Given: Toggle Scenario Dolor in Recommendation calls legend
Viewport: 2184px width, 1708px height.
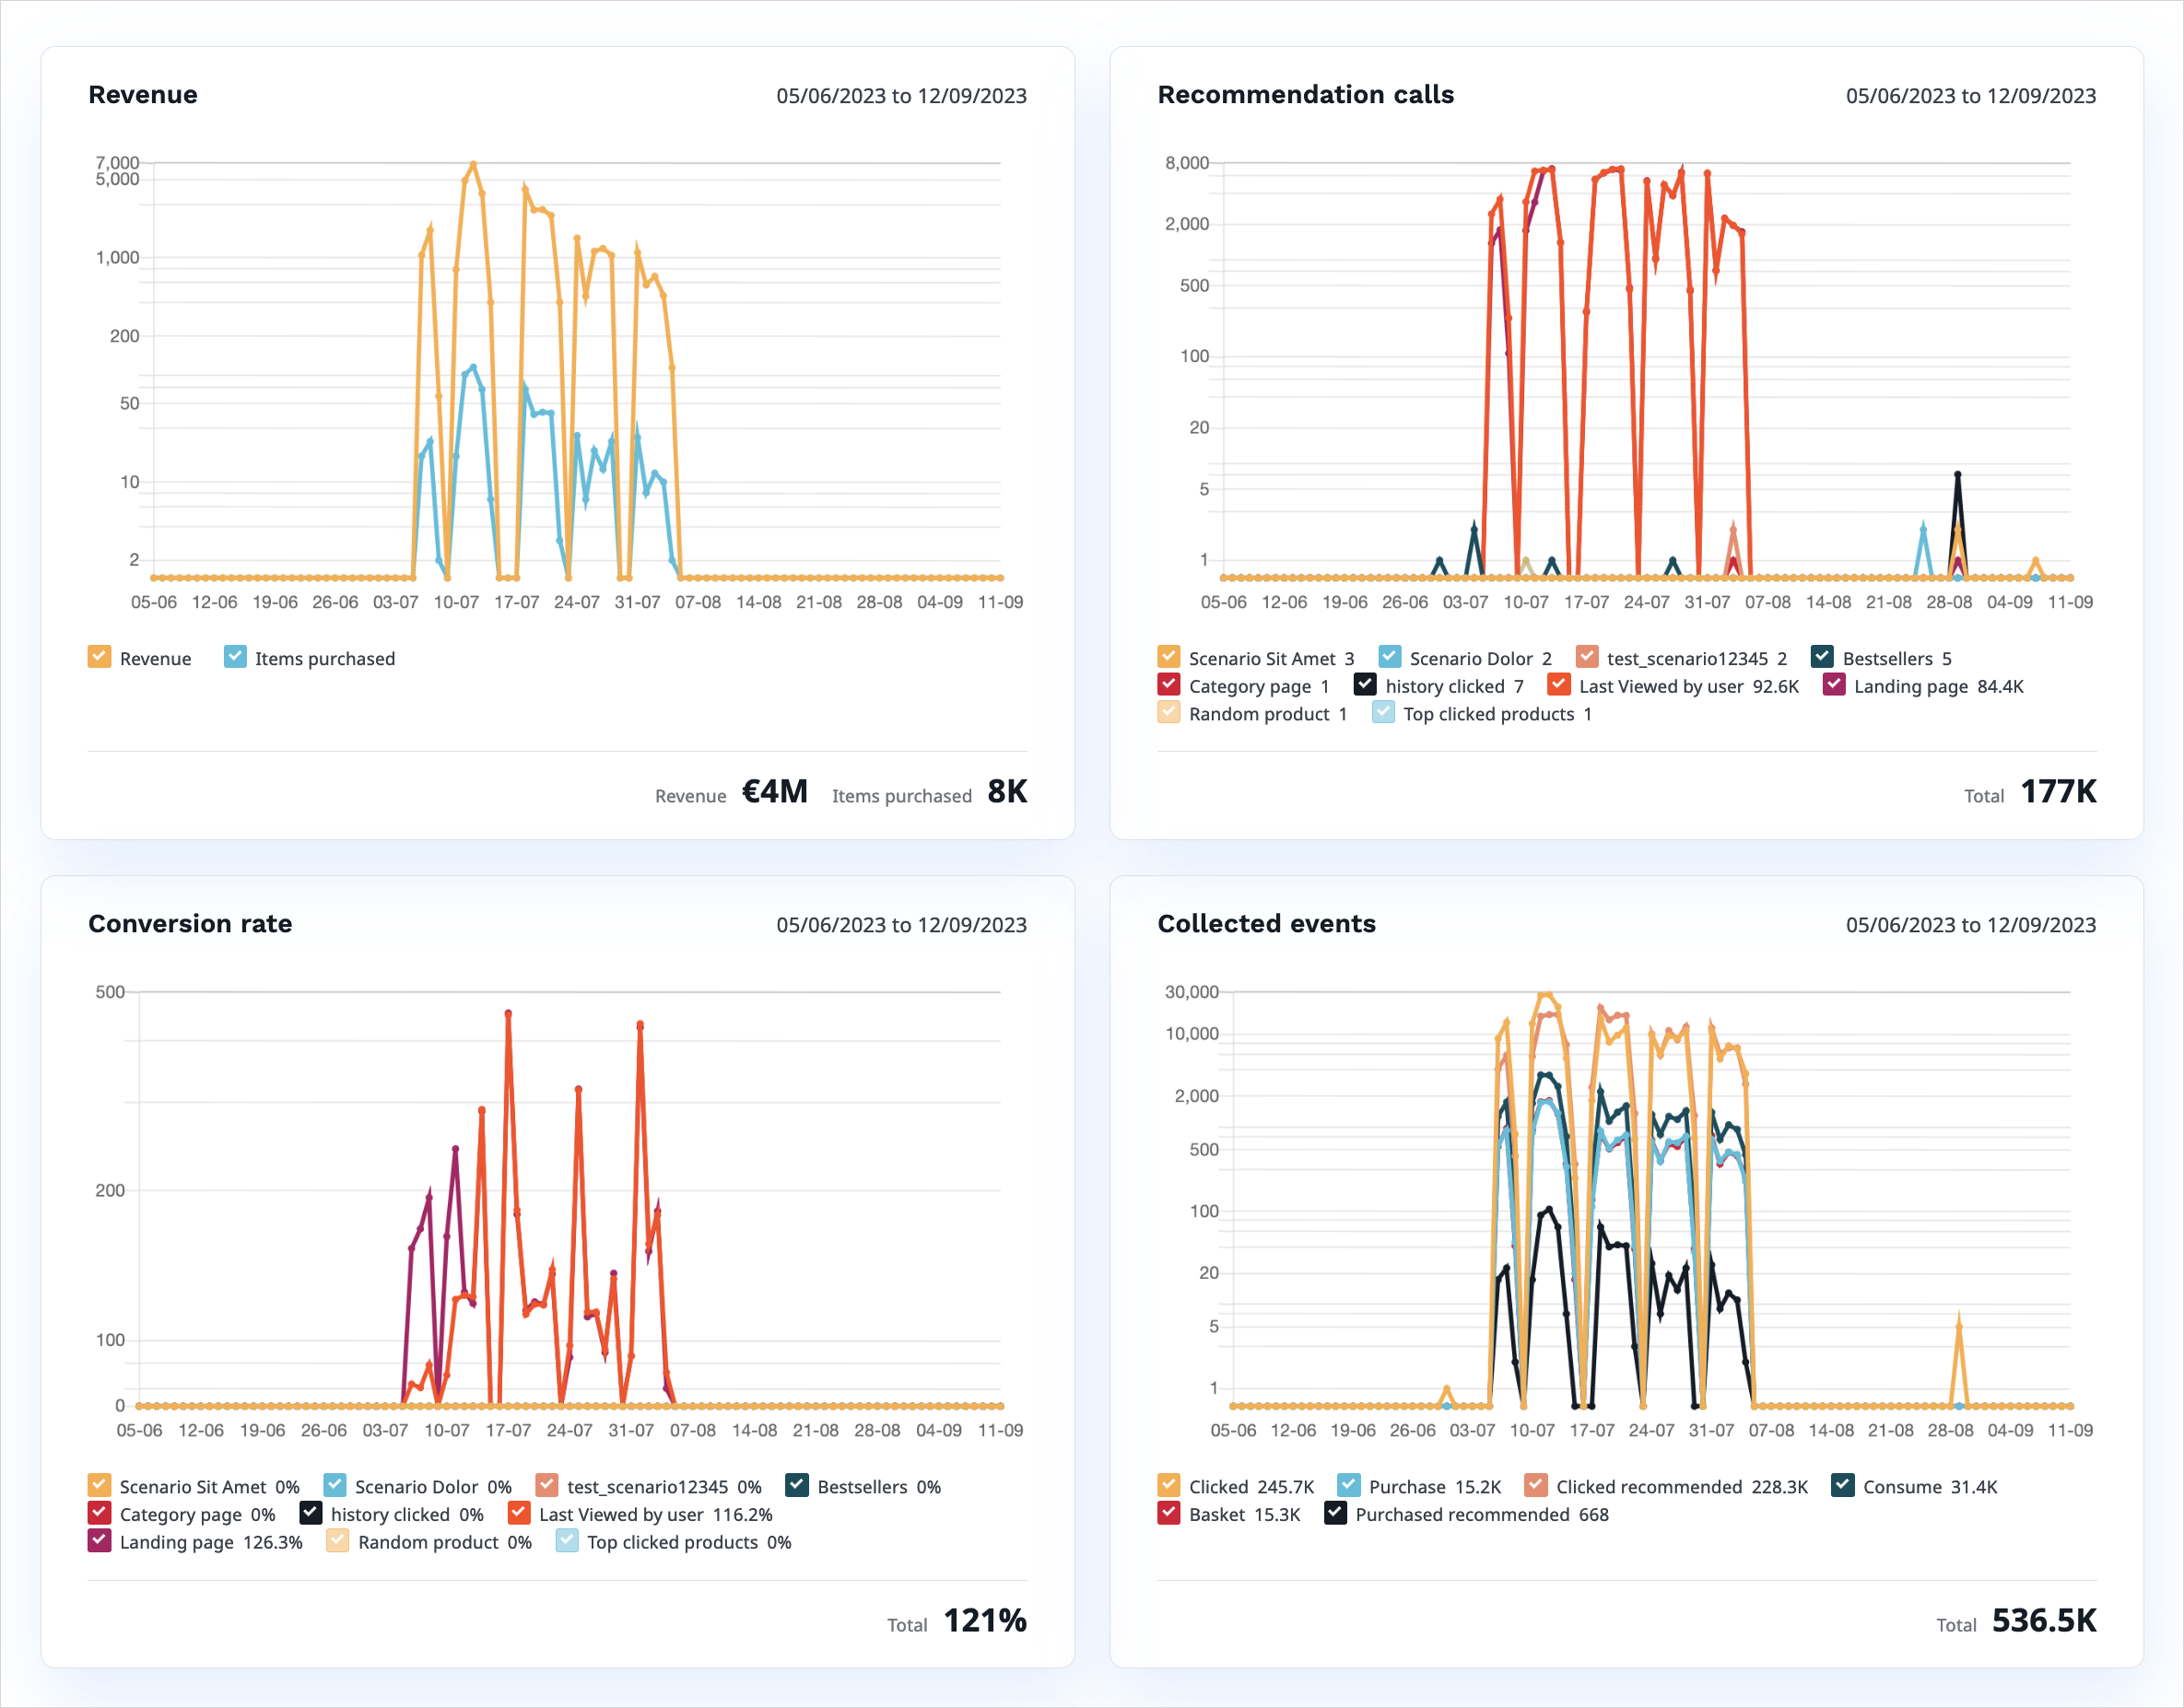Looking at the screenshot, I should click(1389, 657).
